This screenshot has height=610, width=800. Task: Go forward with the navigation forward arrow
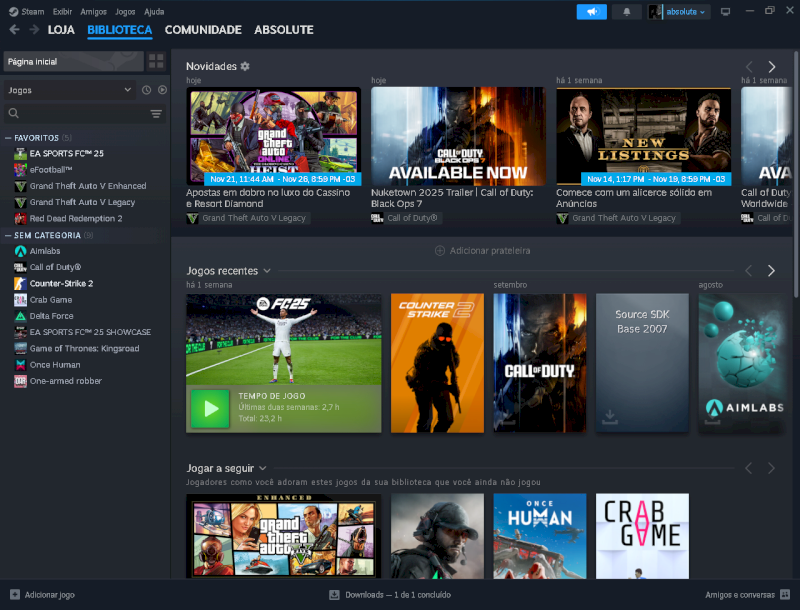(34, 30)
